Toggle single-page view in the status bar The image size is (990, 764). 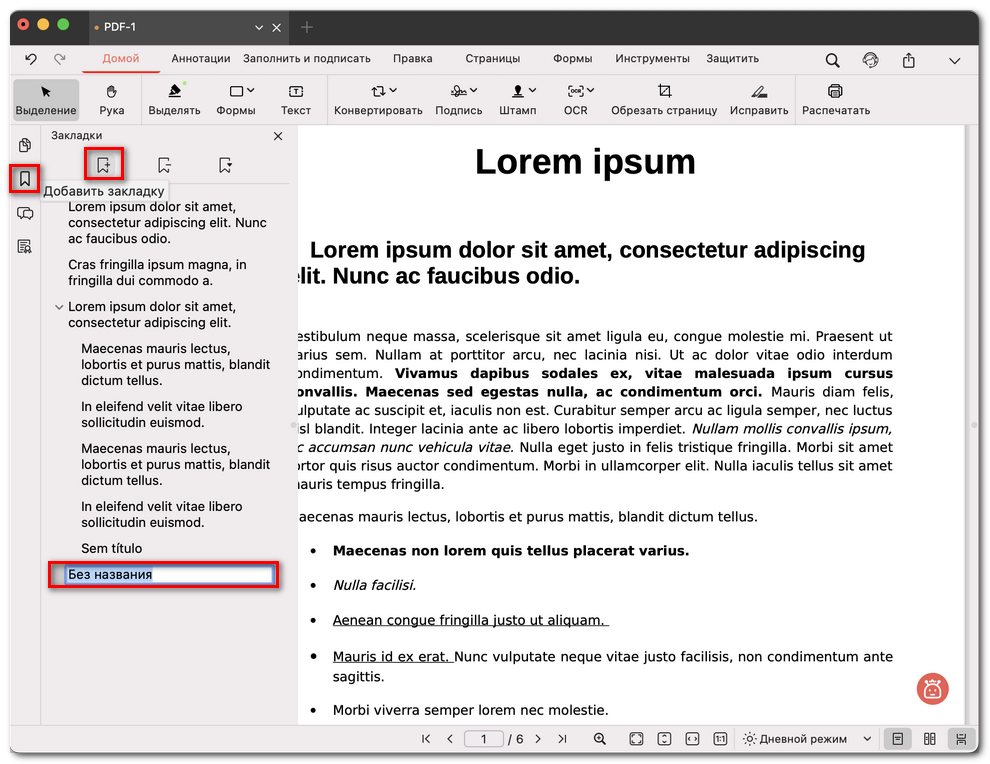coord(897,739)
